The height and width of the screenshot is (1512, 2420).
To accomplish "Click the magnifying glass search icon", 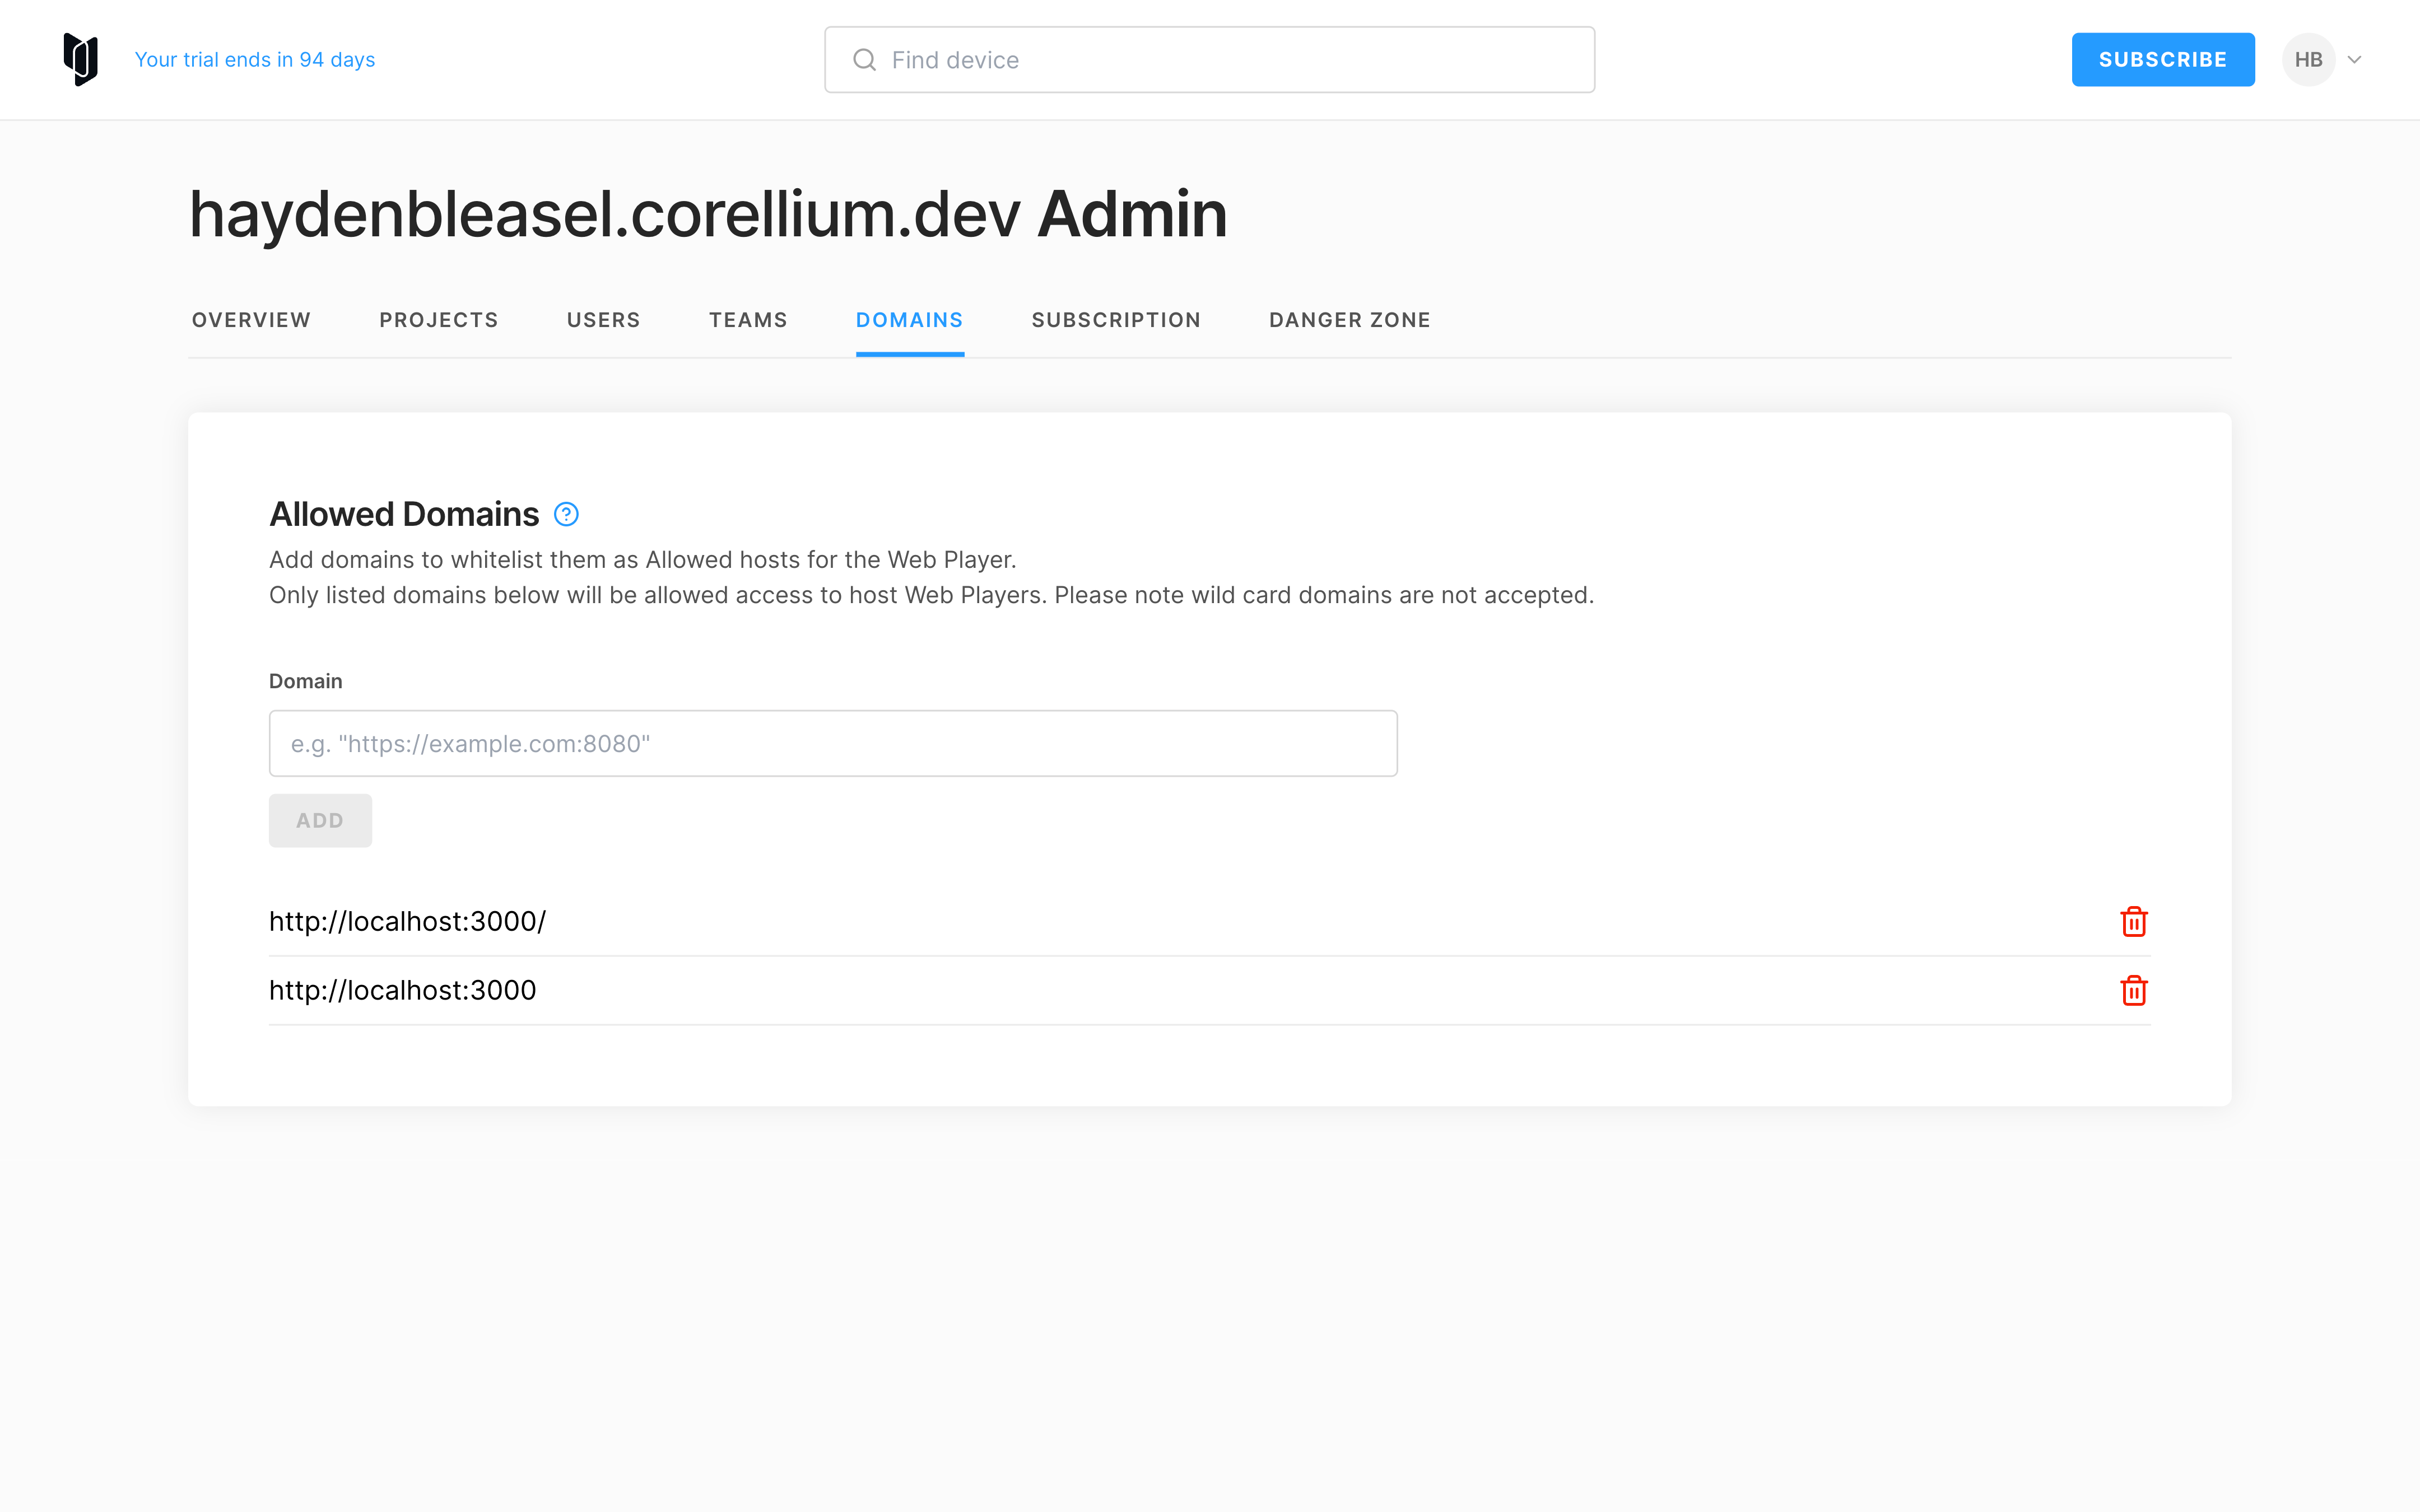I will (x=863, y=59).
